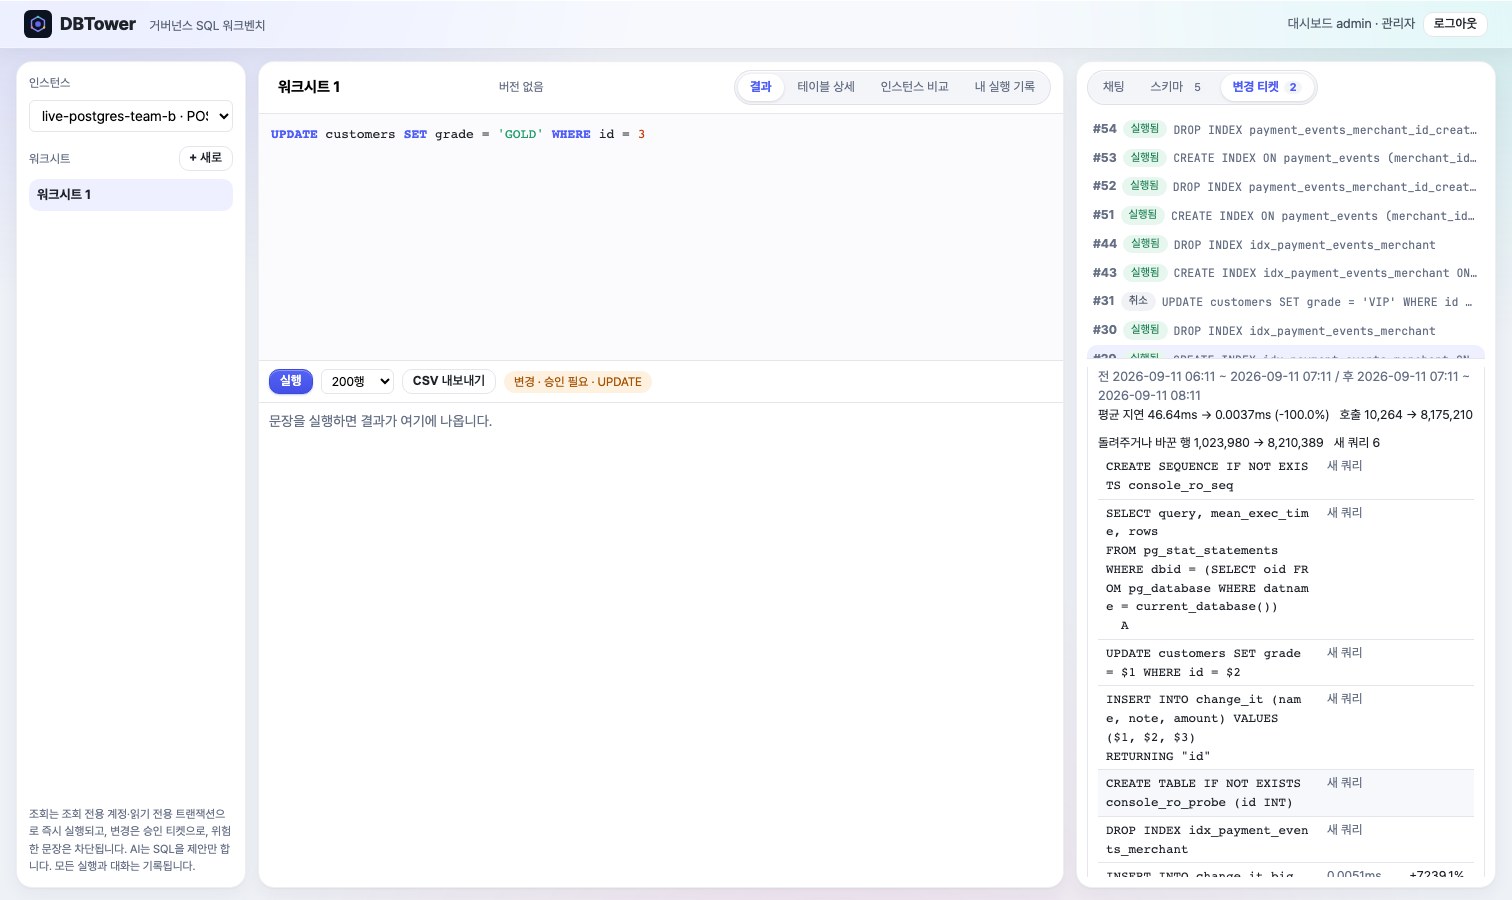Create a new worksheet with + 새로
Screen dimensions: 1512x900
tap(206, 158)
